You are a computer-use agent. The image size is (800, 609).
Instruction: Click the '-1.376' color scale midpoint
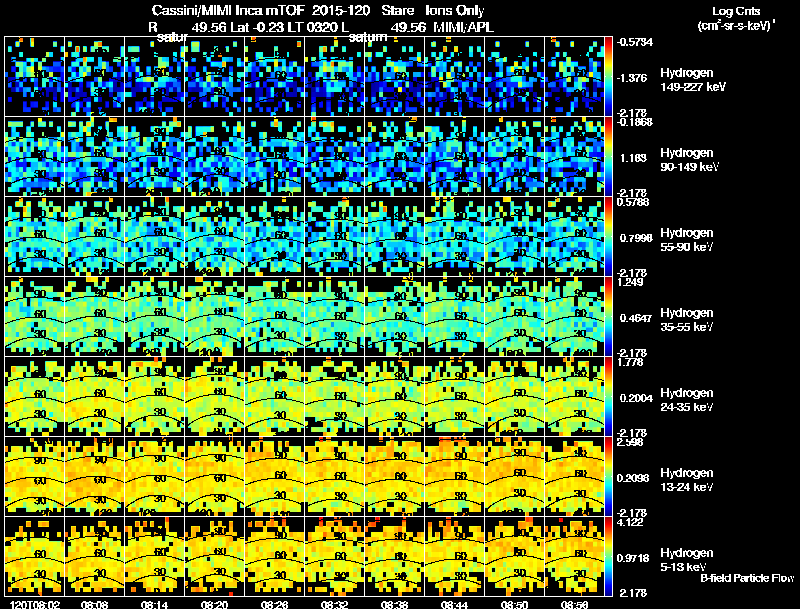pos(633,78)
